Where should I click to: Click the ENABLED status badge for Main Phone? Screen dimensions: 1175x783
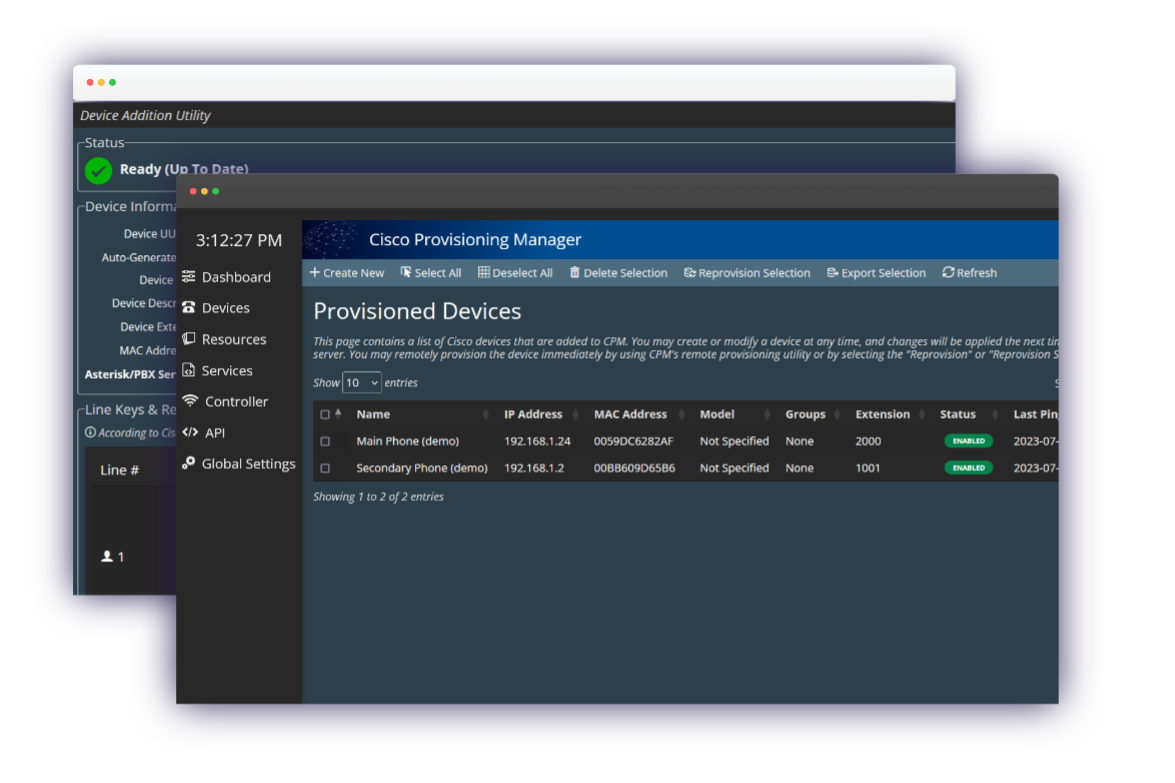pyautogui.click(x=967, y=441)
